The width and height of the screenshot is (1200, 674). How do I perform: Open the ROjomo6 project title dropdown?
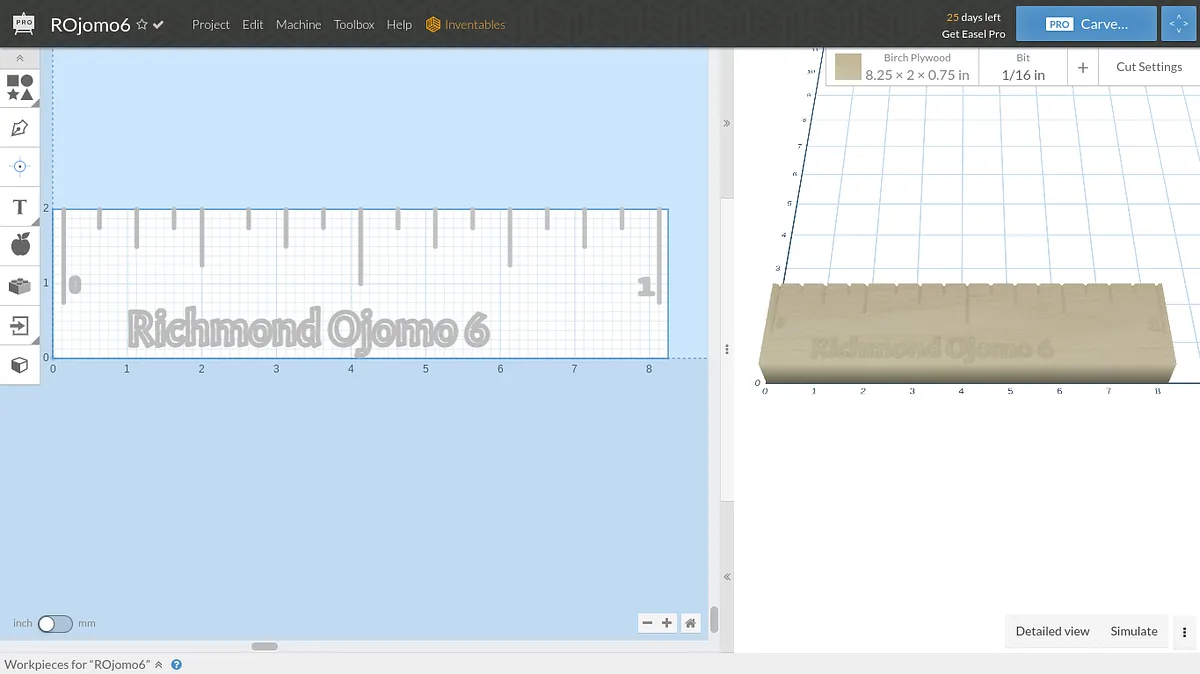pos(90,25)
